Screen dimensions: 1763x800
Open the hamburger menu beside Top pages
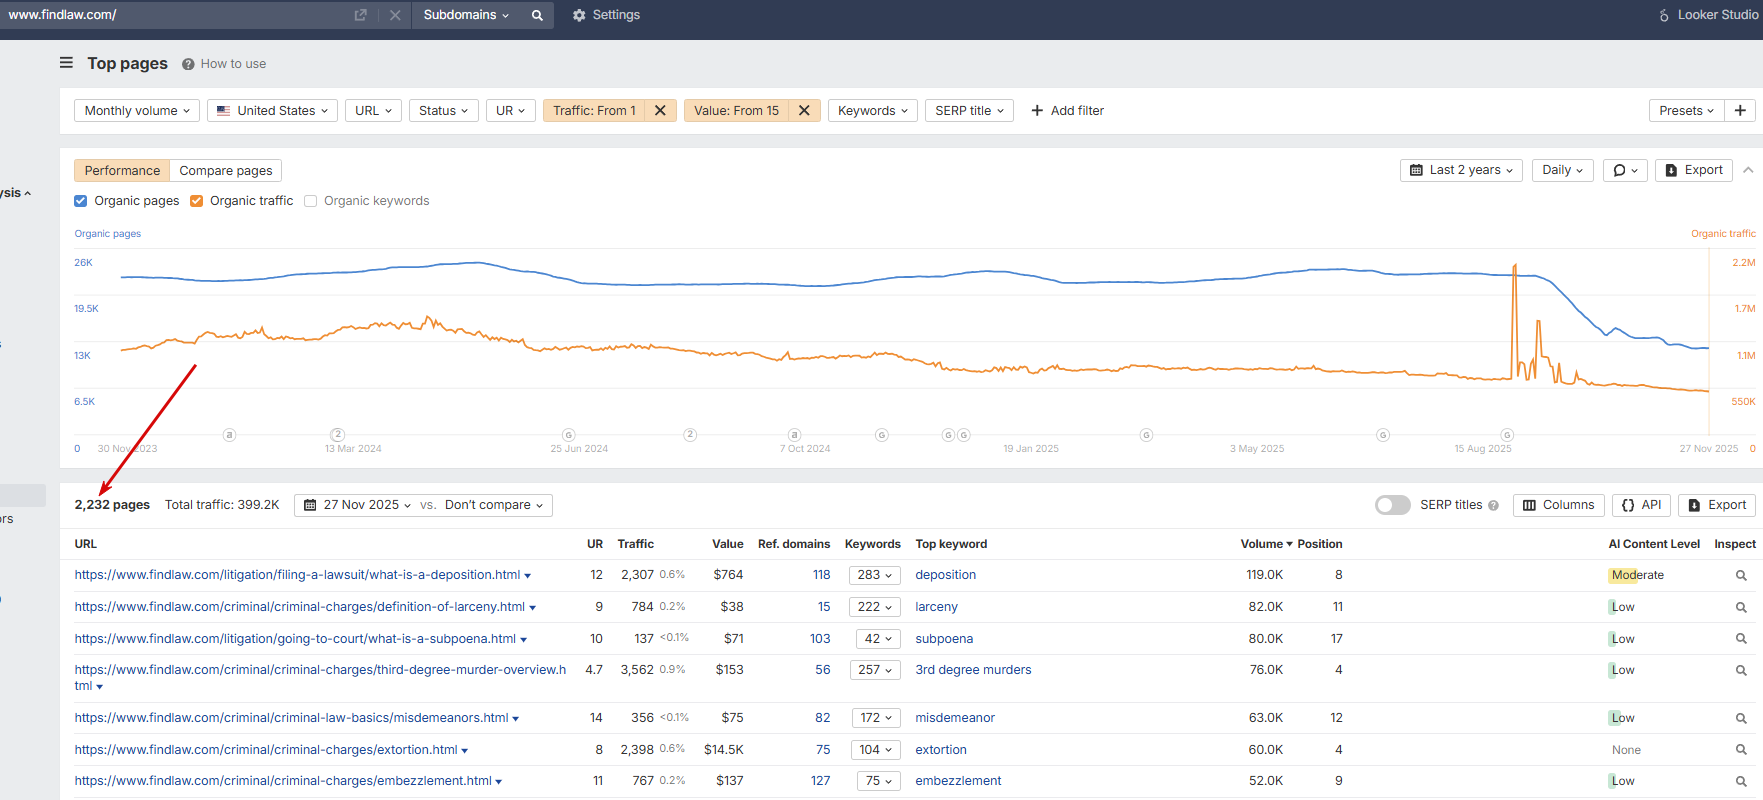coord(66,63)
